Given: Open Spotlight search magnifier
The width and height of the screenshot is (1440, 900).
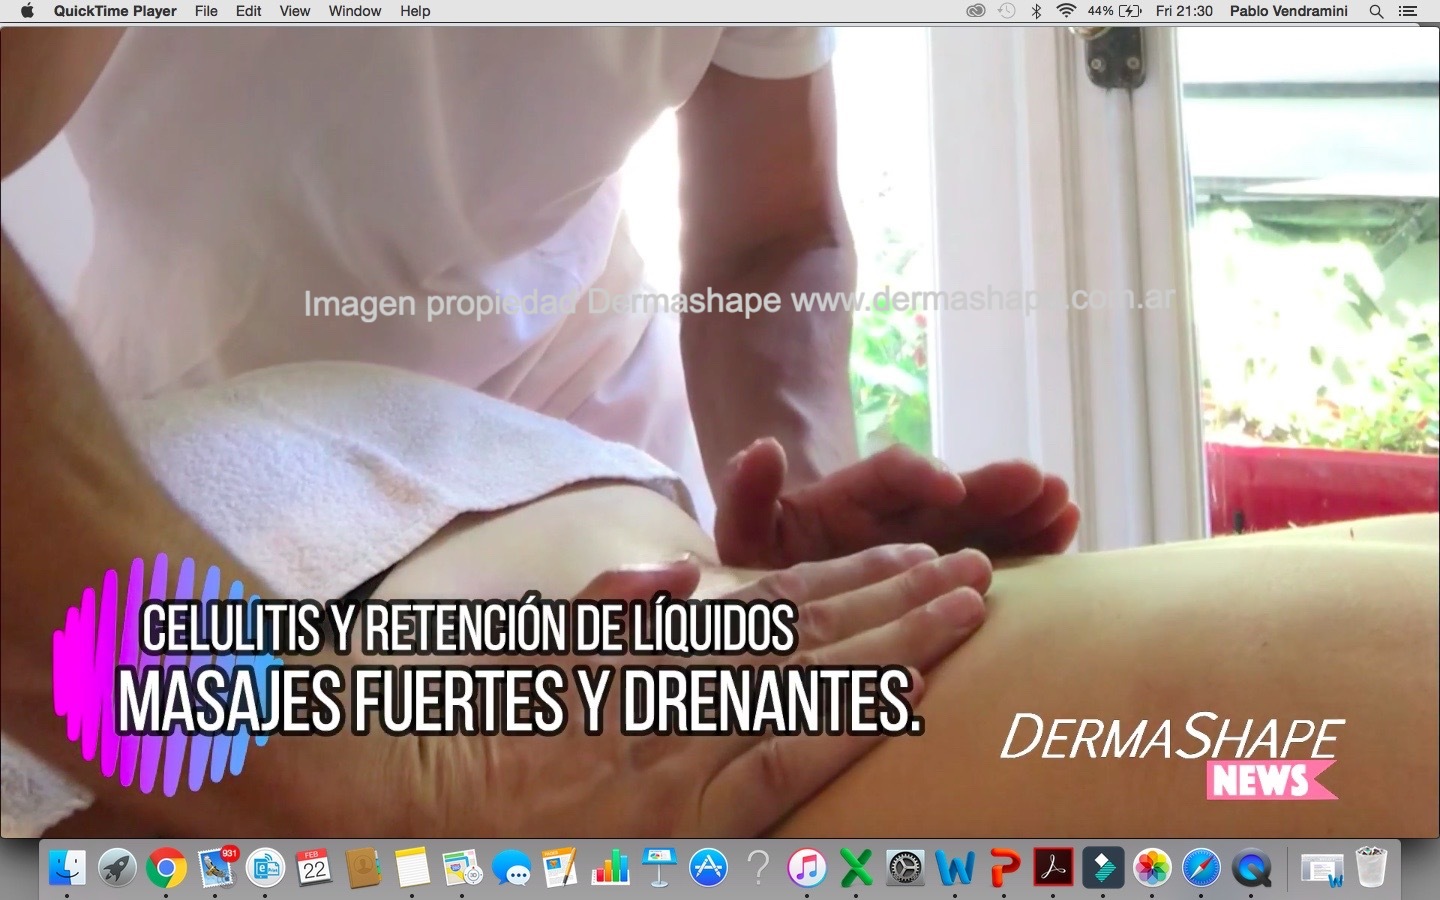Looking at the screenshot, I should click(1376, 11).
